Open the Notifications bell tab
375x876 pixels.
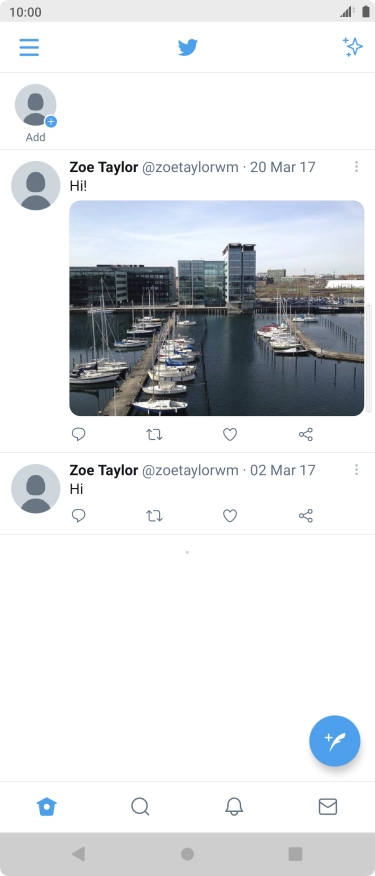pyautogui.click(x=234, y=807)
